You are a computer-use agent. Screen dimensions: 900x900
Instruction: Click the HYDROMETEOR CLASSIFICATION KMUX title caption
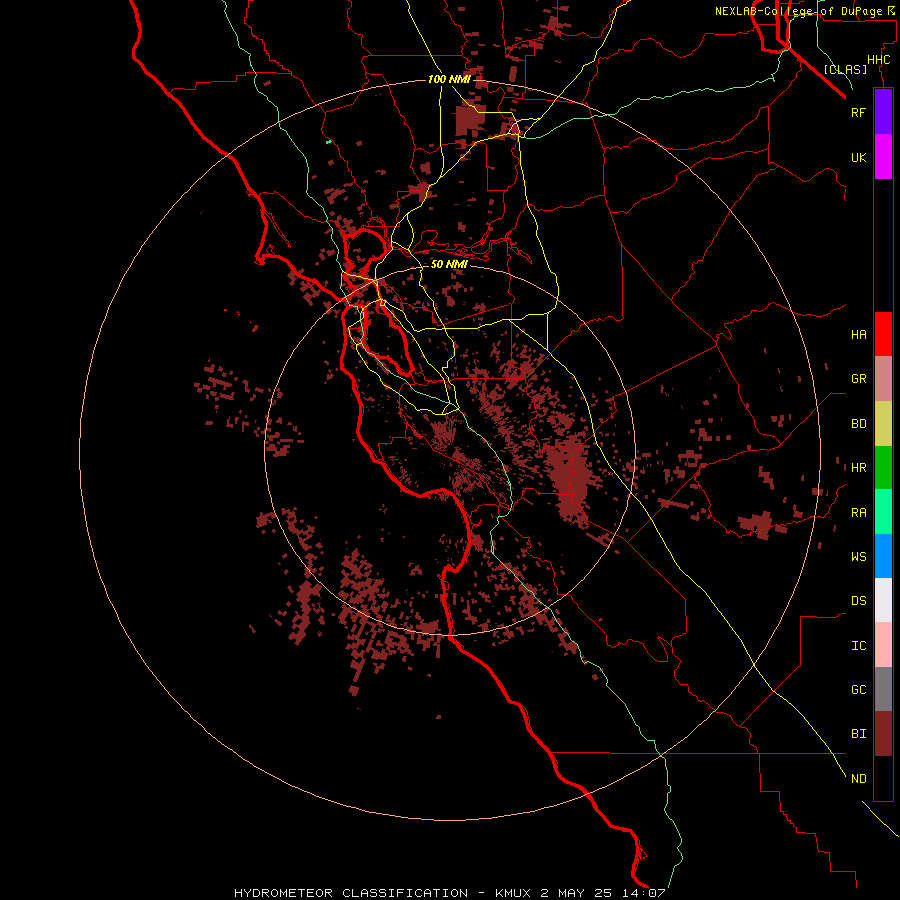[449, 893]
